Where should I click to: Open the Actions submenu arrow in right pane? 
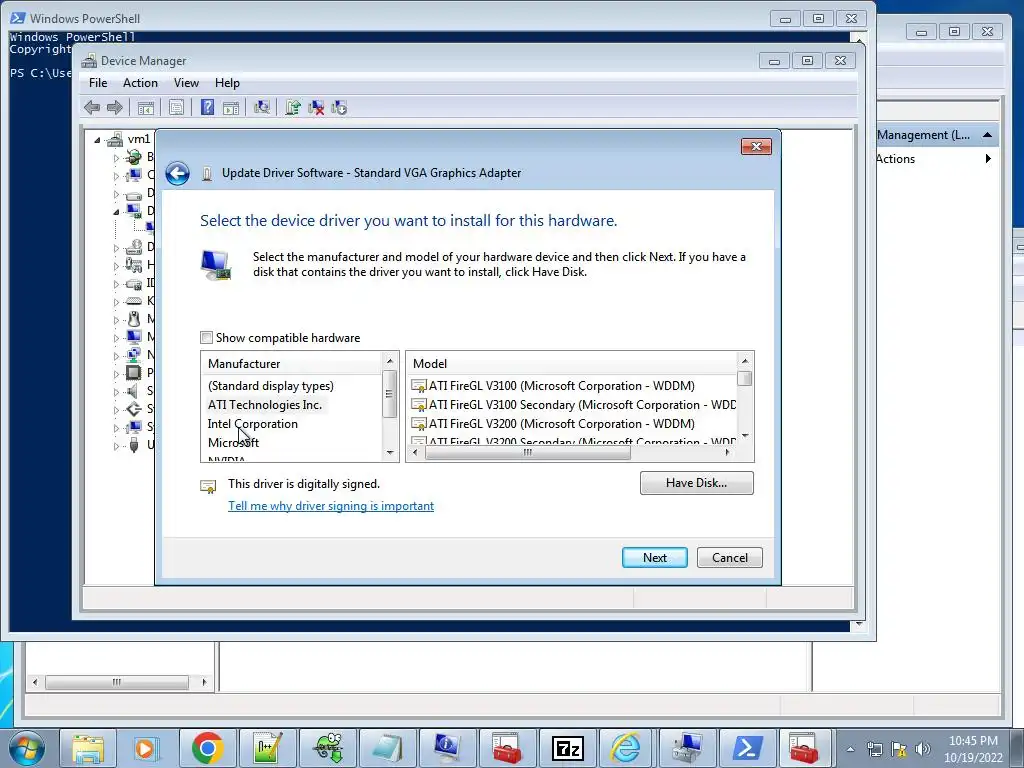988,159
